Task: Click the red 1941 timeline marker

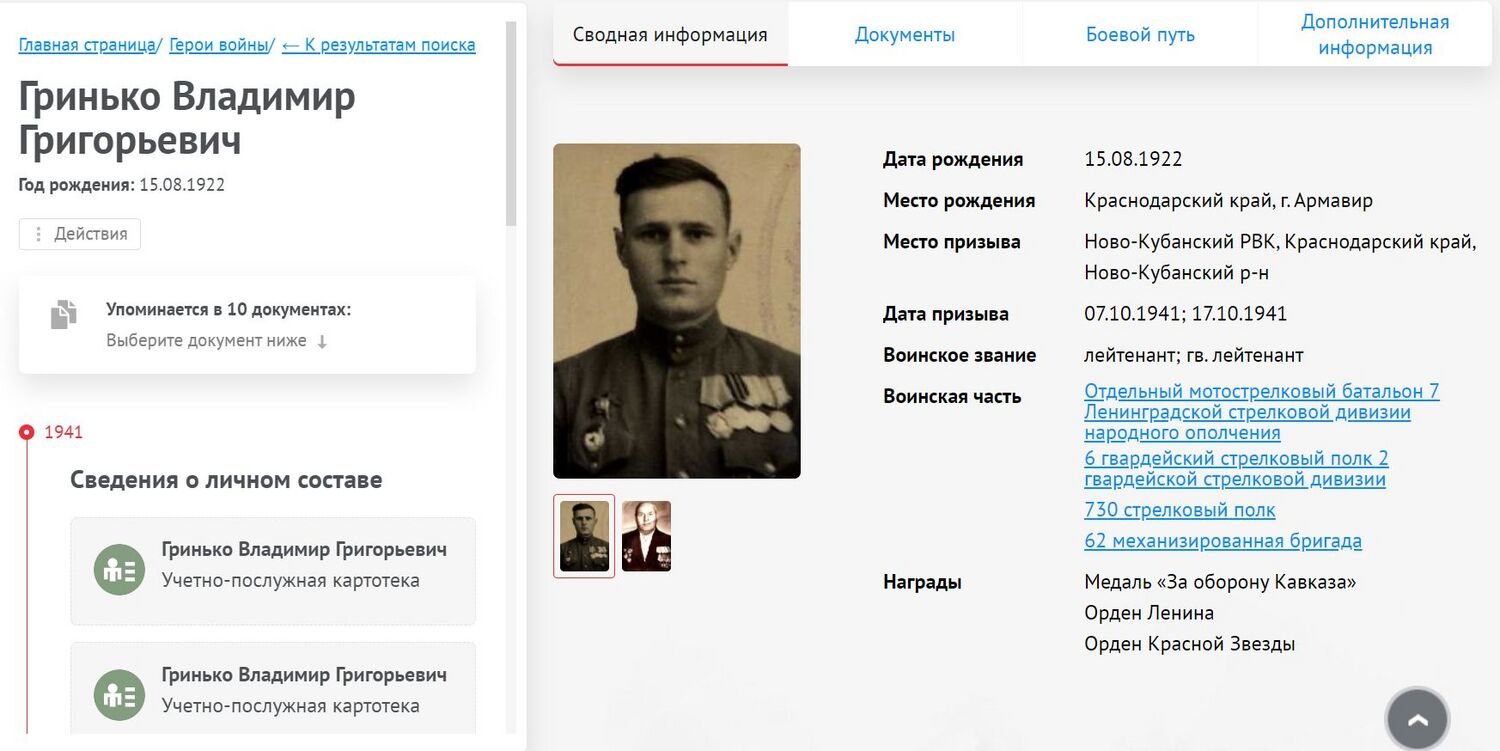Action: point(27,432)
